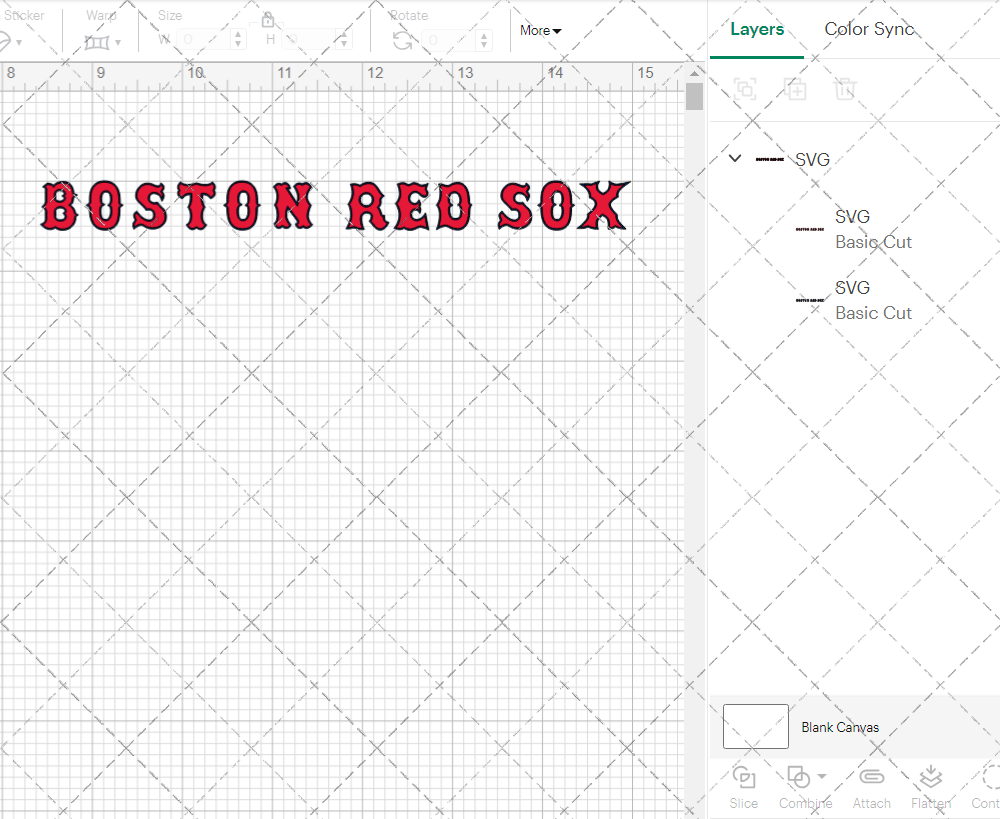Click the Duplicate icon in the Layers panel
1000x819 pixels.
tap(795, 89)
